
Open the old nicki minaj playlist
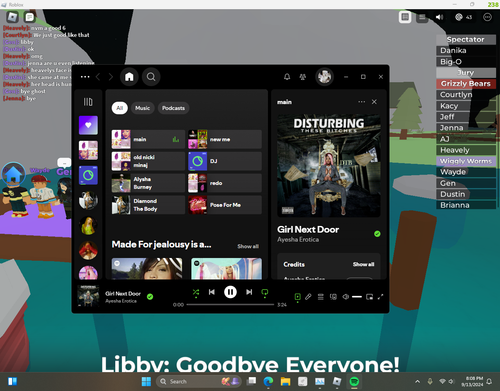[148, 161]
